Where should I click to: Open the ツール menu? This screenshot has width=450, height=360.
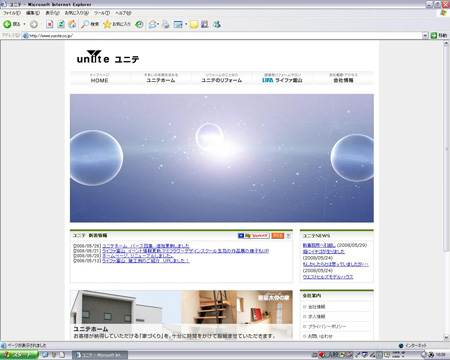102,13
